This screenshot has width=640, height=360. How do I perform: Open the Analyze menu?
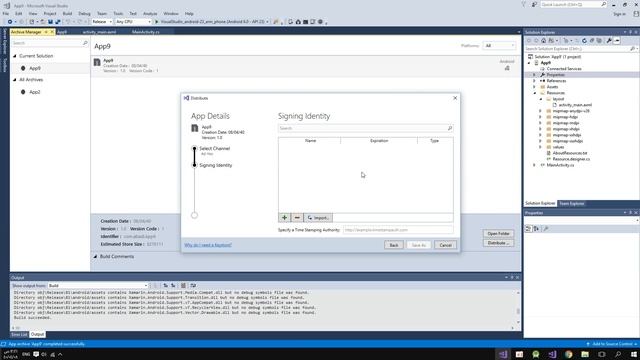(x=150, y=13)
